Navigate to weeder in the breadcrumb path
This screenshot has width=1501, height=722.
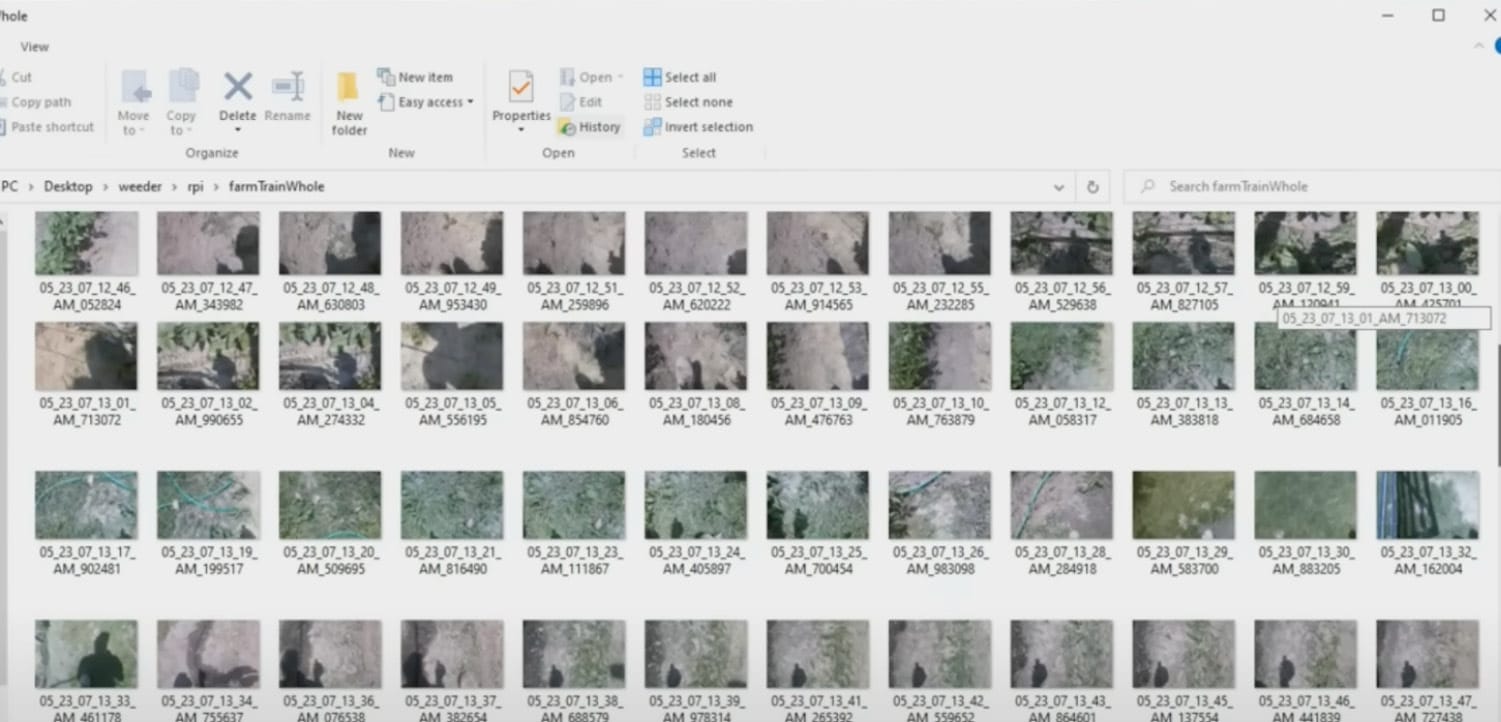point(140,187)
